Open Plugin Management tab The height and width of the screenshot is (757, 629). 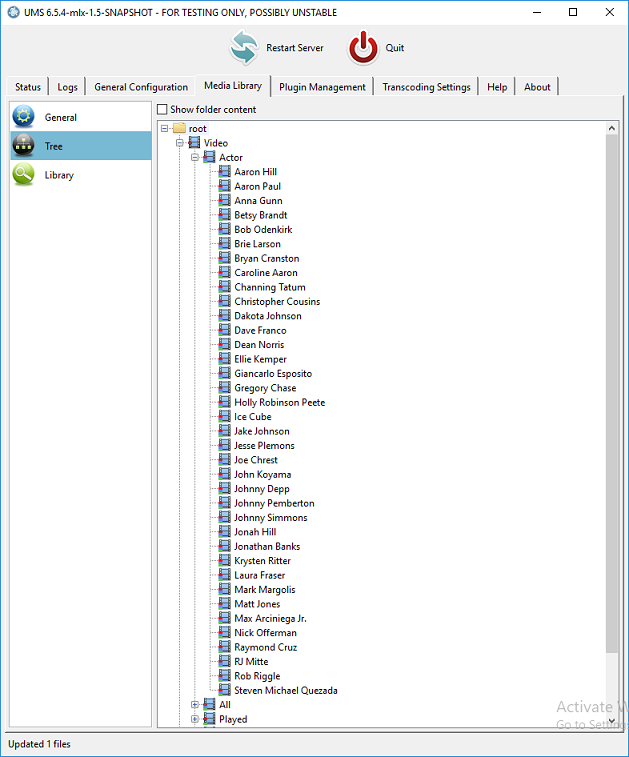pyautogui.click(x=322, y=87)
